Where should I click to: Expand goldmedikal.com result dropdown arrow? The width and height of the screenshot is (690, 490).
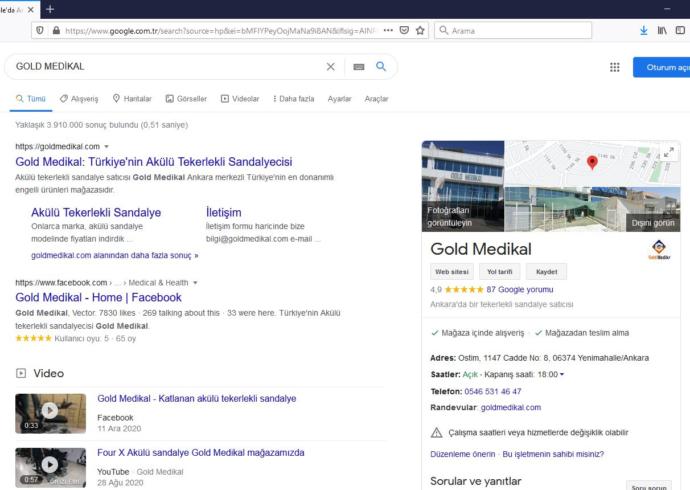point(106,146)
